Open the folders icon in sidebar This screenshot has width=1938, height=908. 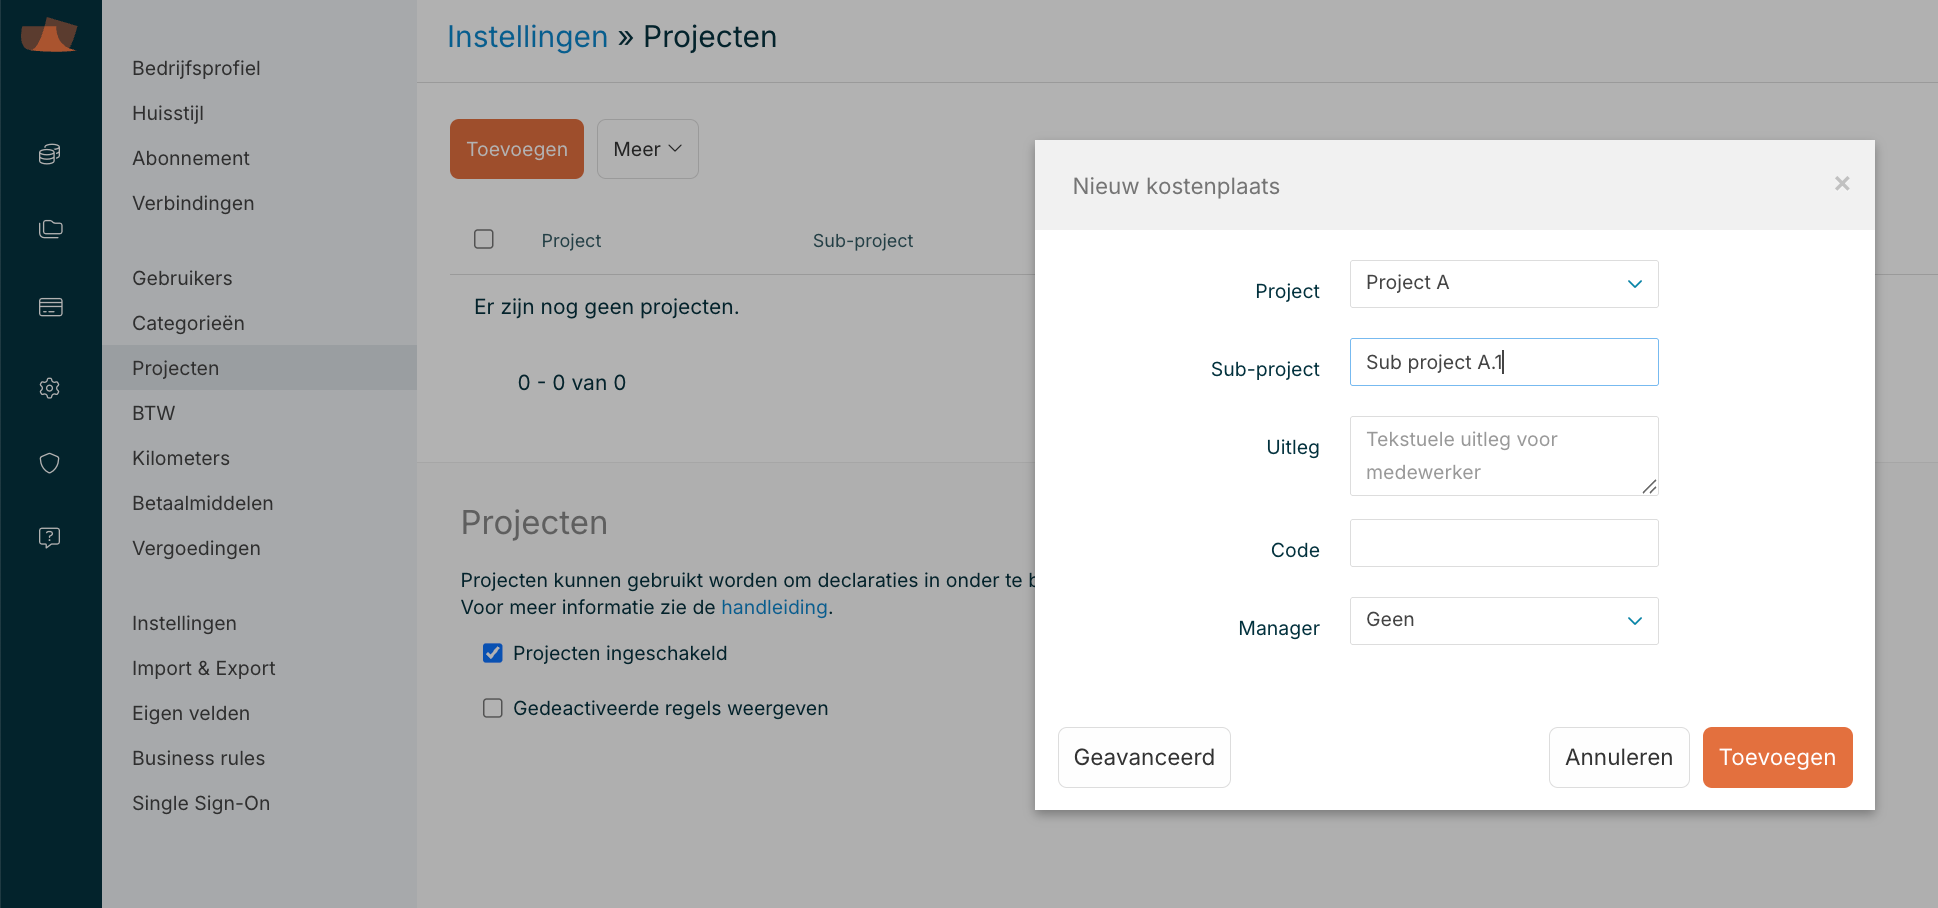(x=50, y=230)
